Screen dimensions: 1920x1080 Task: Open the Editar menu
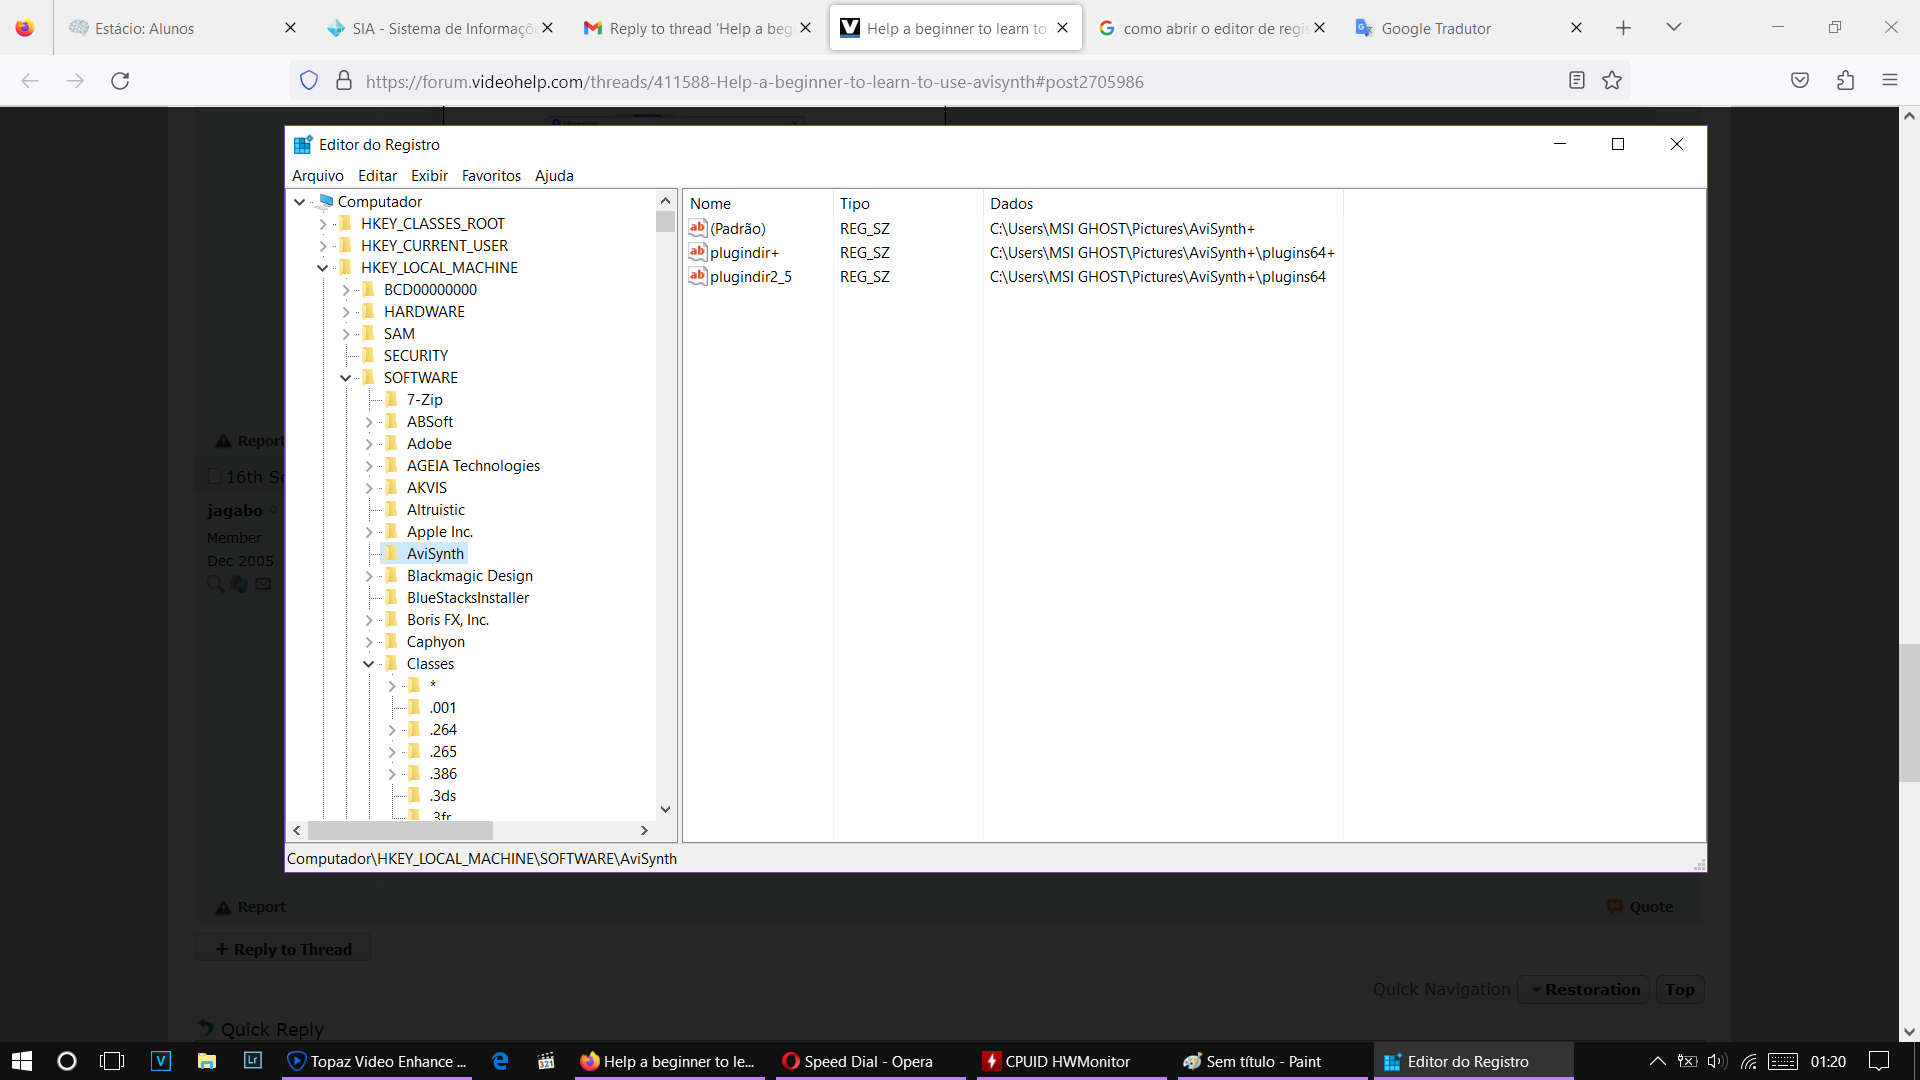point(377,175)
